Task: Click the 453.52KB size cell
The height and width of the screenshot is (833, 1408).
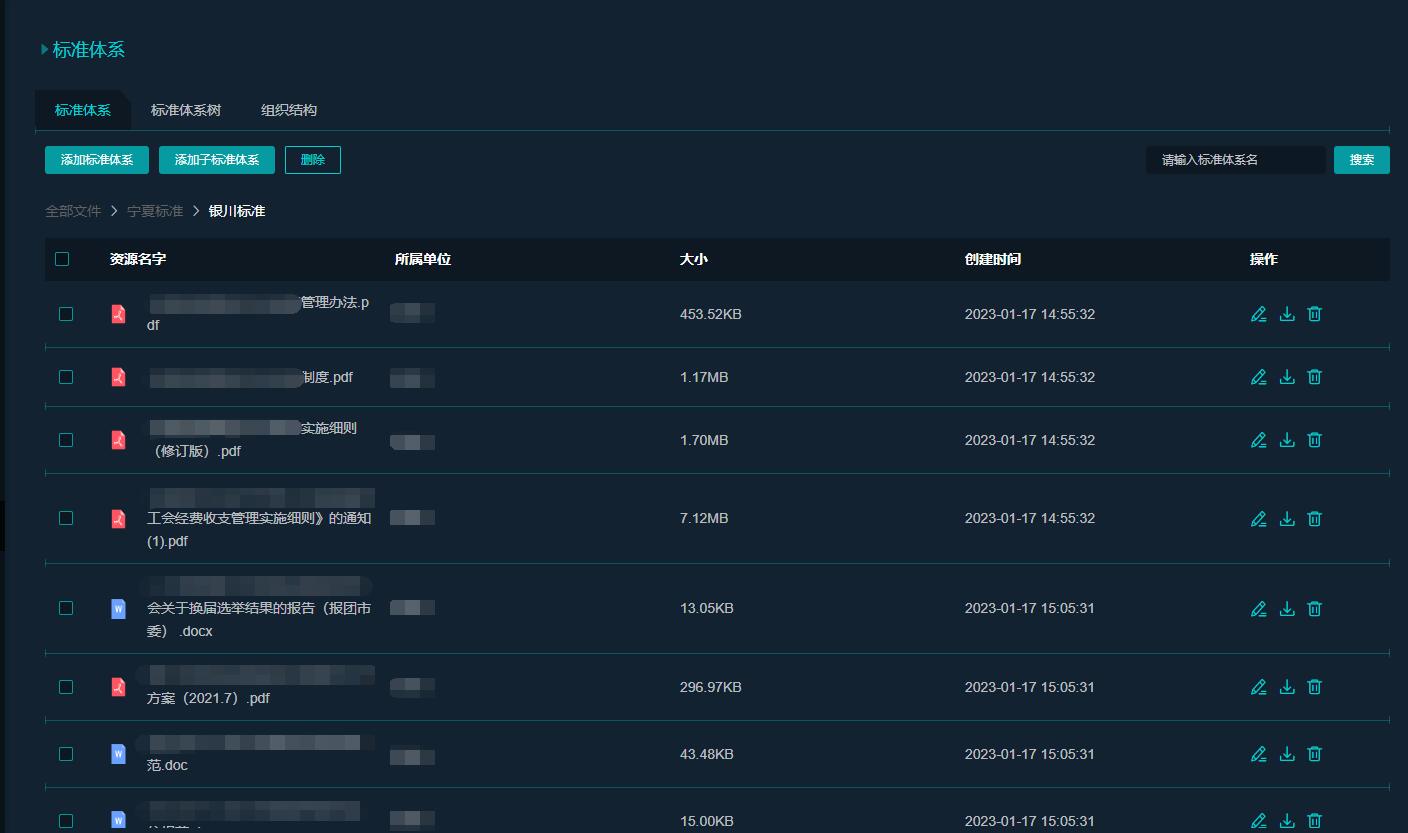Action: [711, 314]
